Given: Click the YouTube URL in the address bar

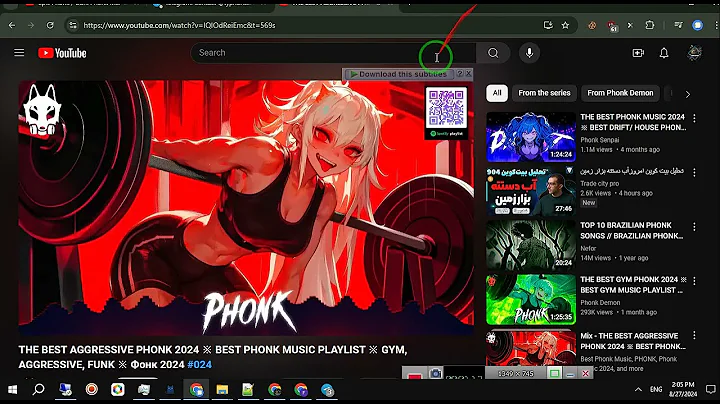Looking at the screenshot, I should [179, 25].
